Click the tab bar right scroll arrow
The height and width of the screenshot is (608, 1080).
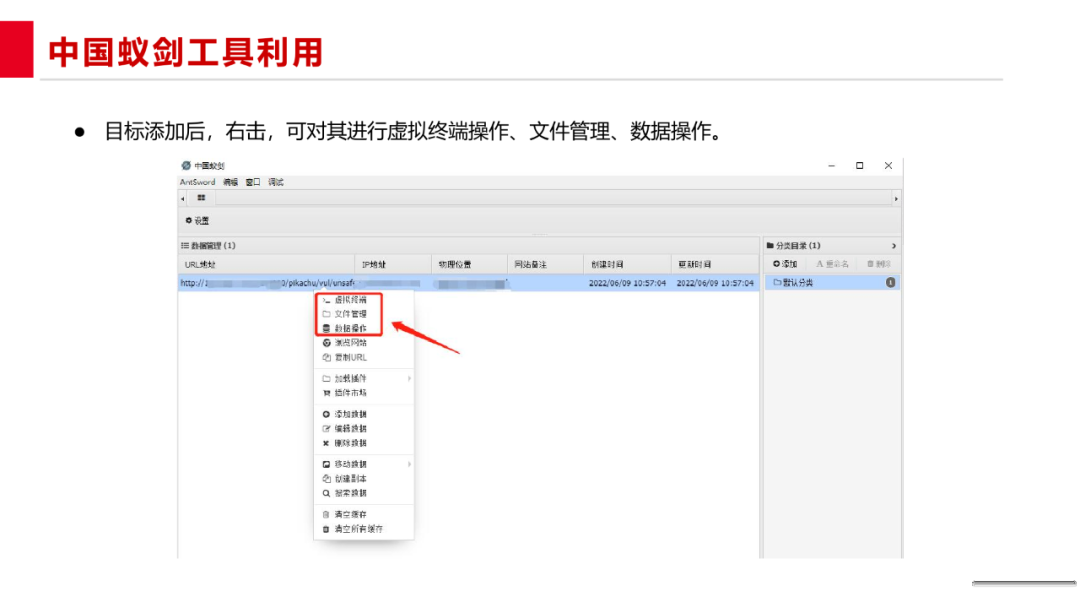[x=896, y=199]
